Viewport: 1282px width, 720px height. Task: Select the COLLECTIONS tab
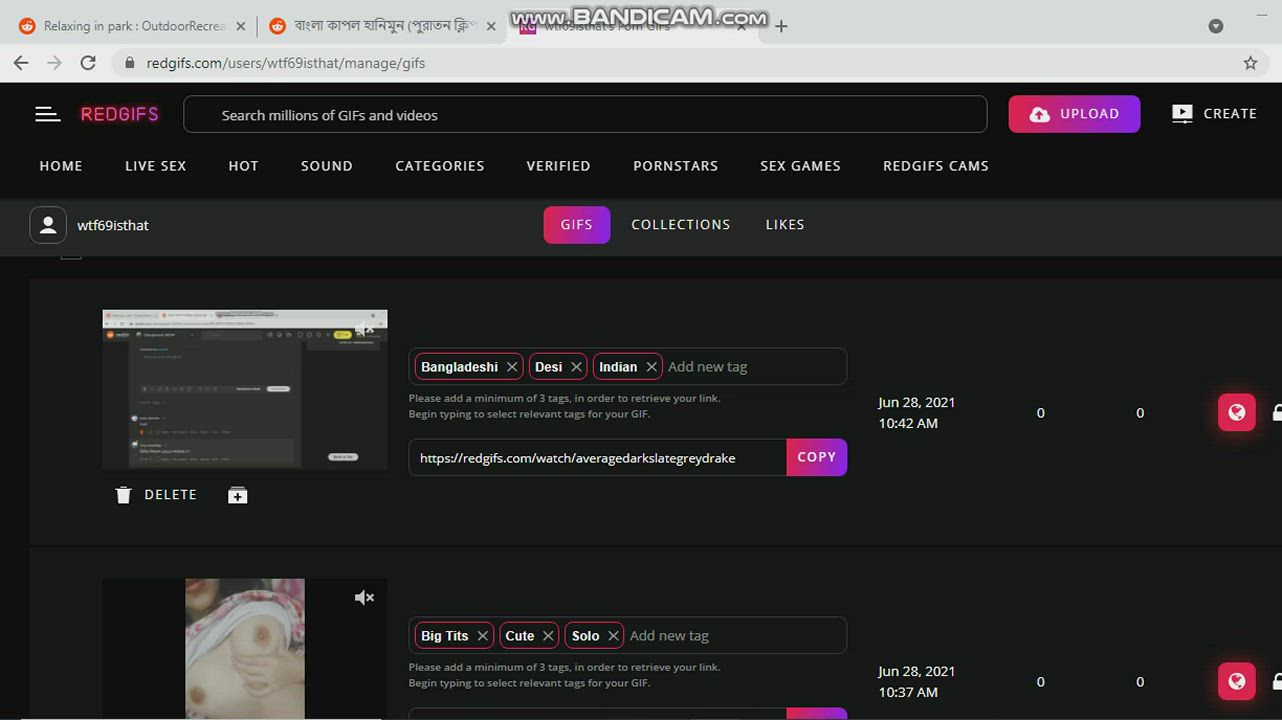coord(681,225)
